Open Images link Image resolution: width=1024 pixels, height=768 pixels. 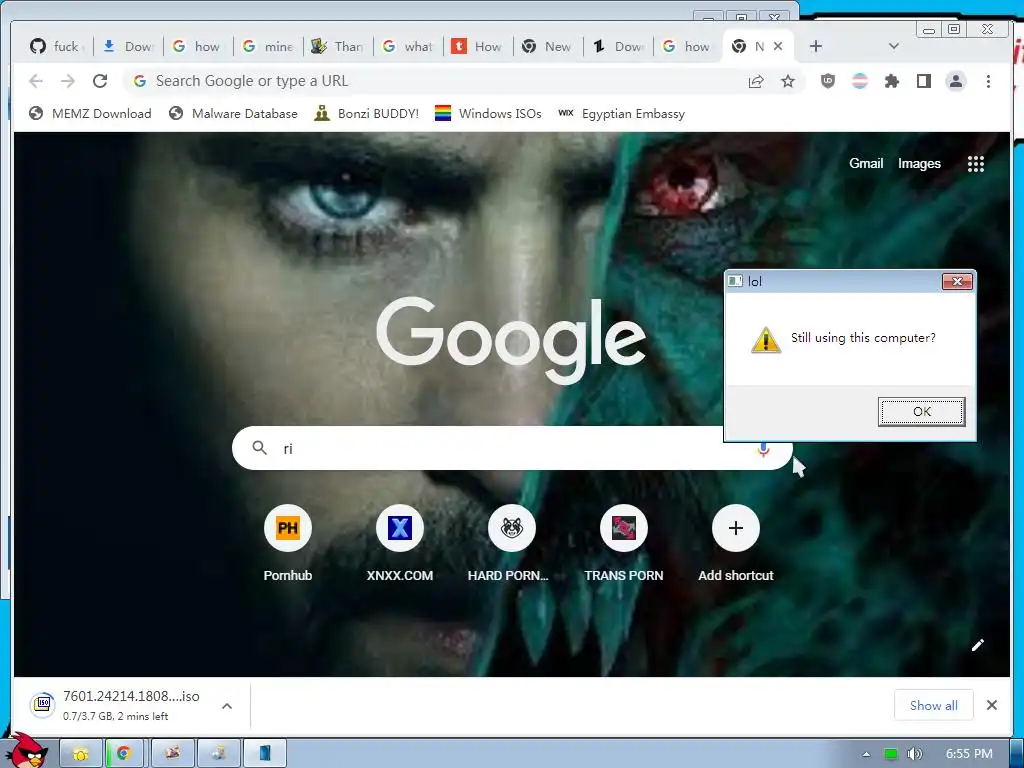(919, 164)
